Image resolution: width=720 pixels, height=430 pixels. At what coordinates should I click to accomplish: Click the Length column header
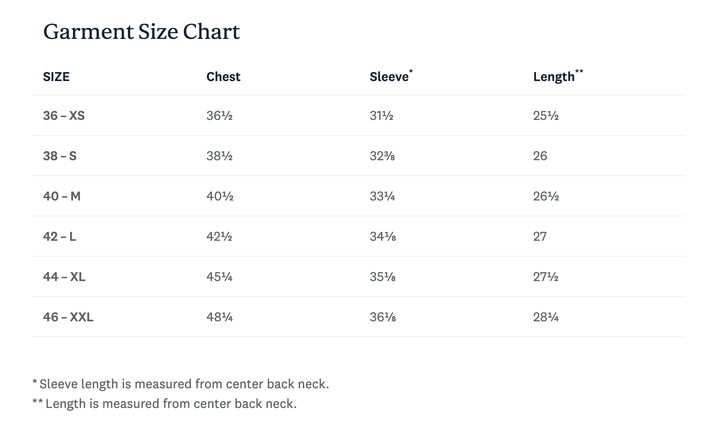tap(555, 76)
